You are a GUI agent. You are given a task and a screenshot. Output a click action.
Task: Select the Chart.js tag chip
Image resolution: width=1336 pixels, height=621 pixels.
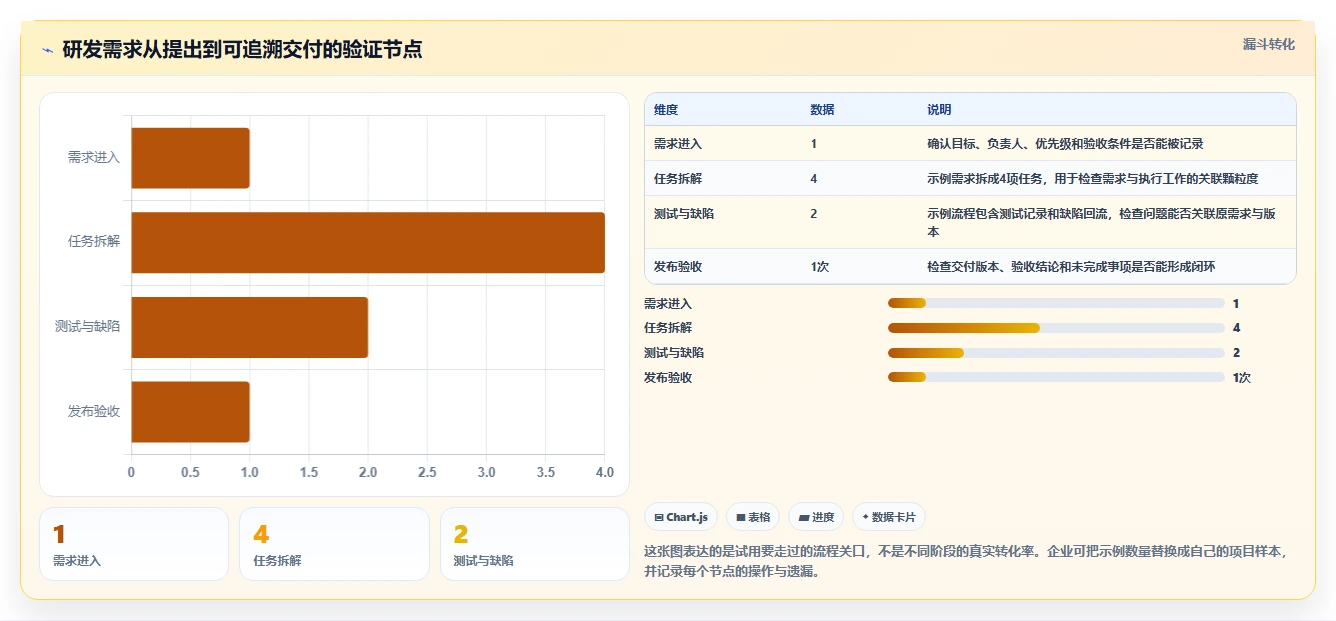click(681, 517)
